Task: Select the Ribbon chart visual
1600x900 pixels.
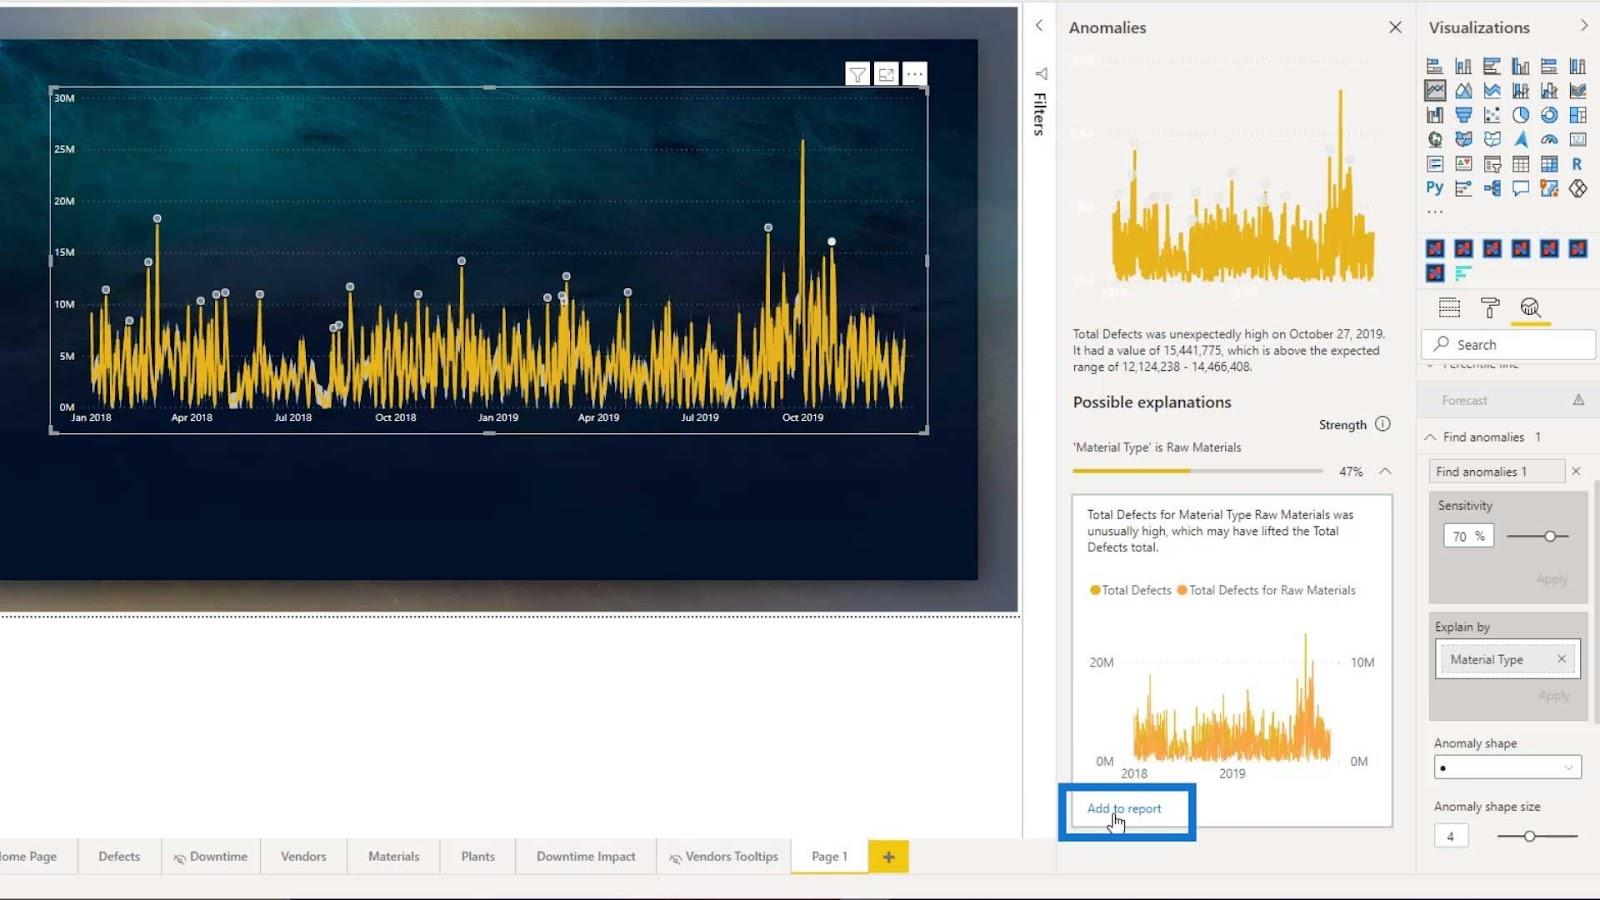Action: (1578, 90)
